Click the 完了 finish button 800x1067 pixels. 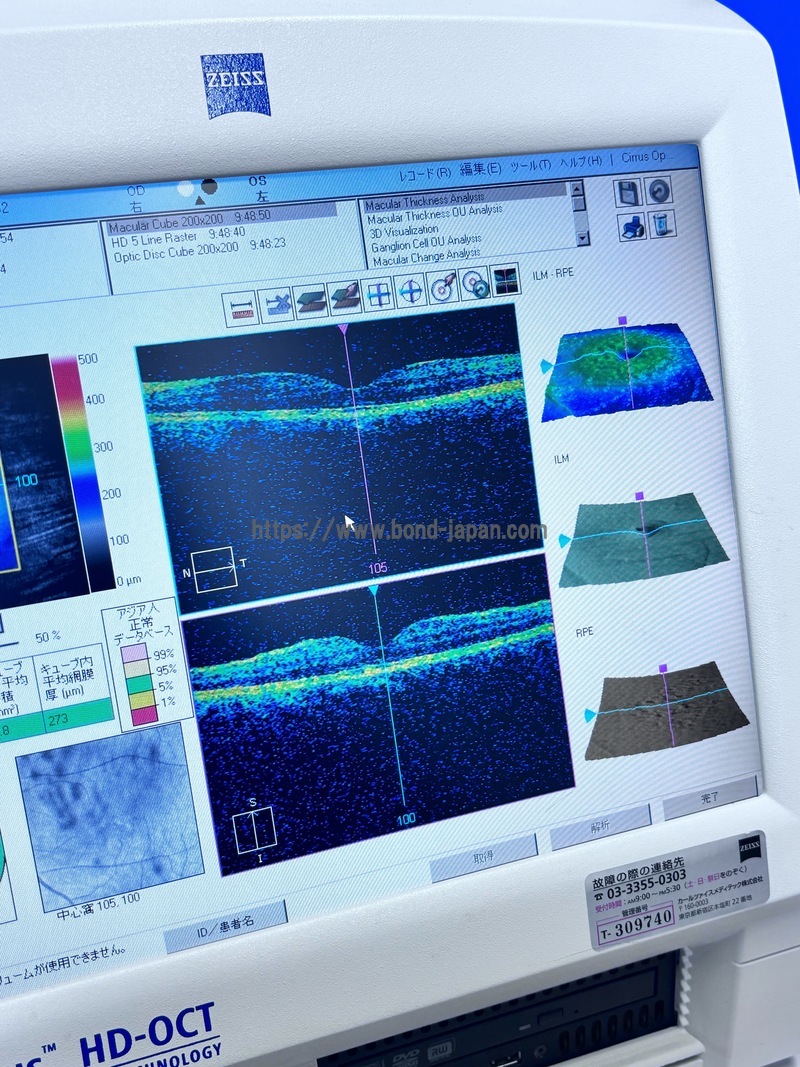tap(710, 797)
